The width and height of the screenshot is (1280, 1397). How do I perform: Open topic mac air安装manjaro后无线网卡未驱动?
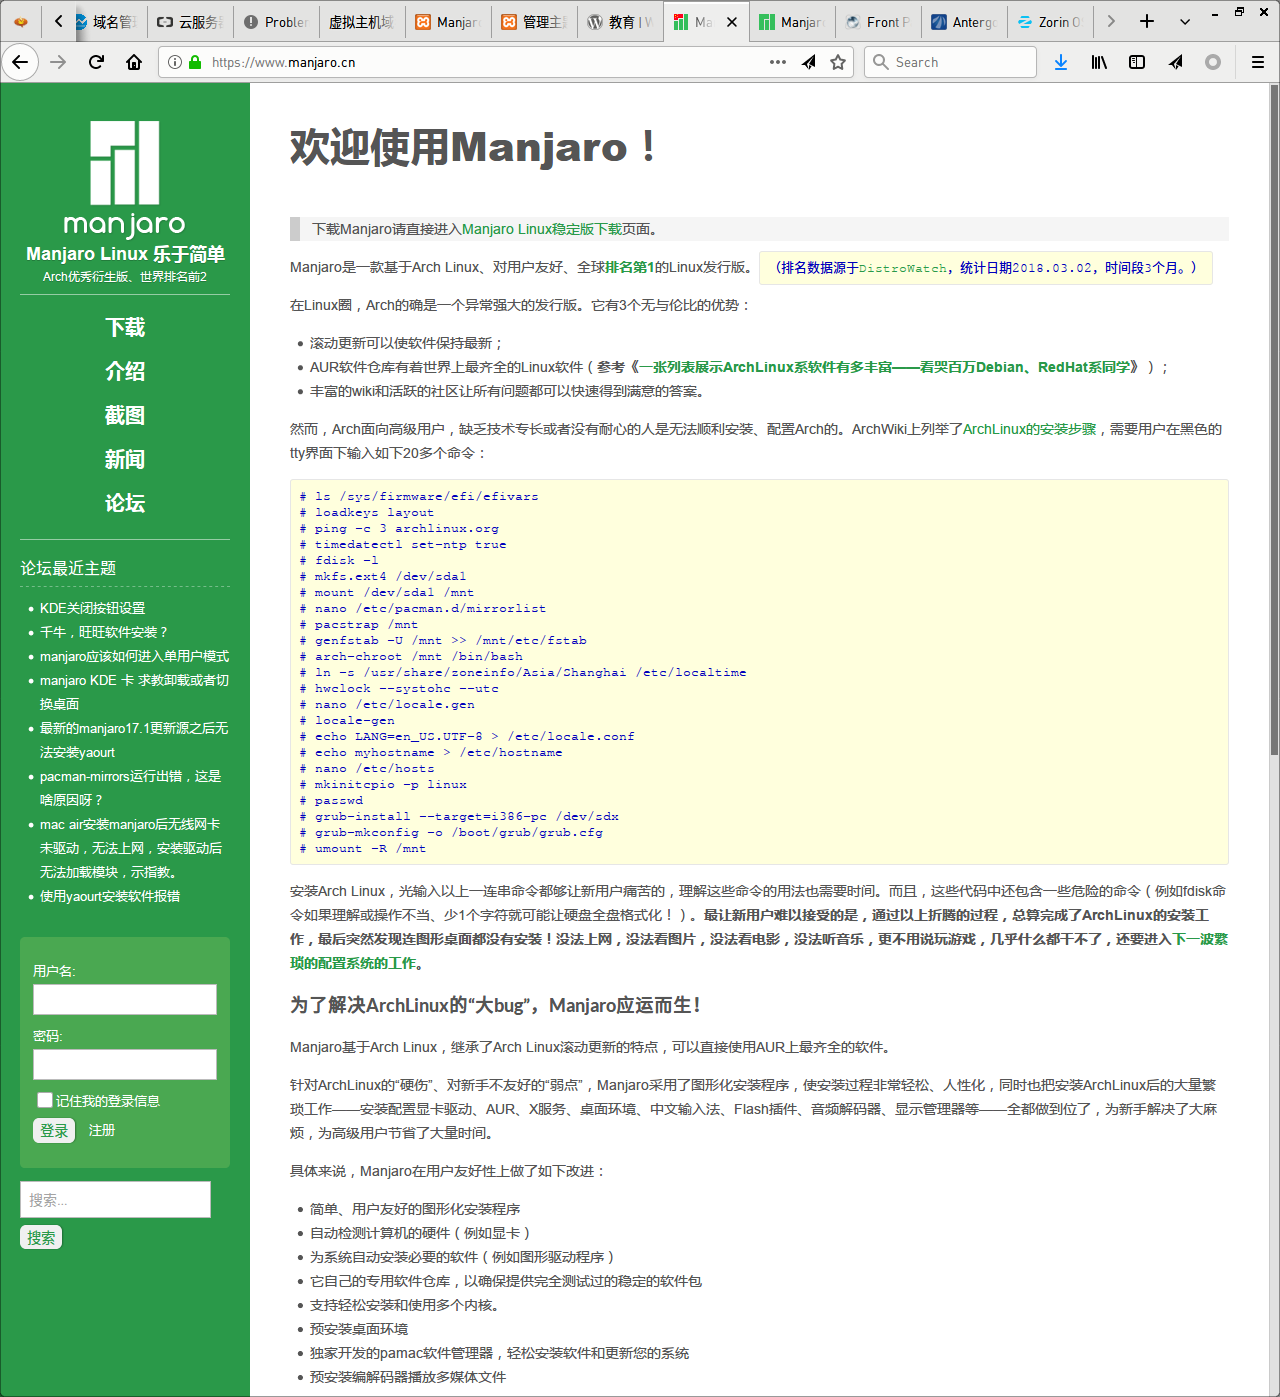click(131, 848)
